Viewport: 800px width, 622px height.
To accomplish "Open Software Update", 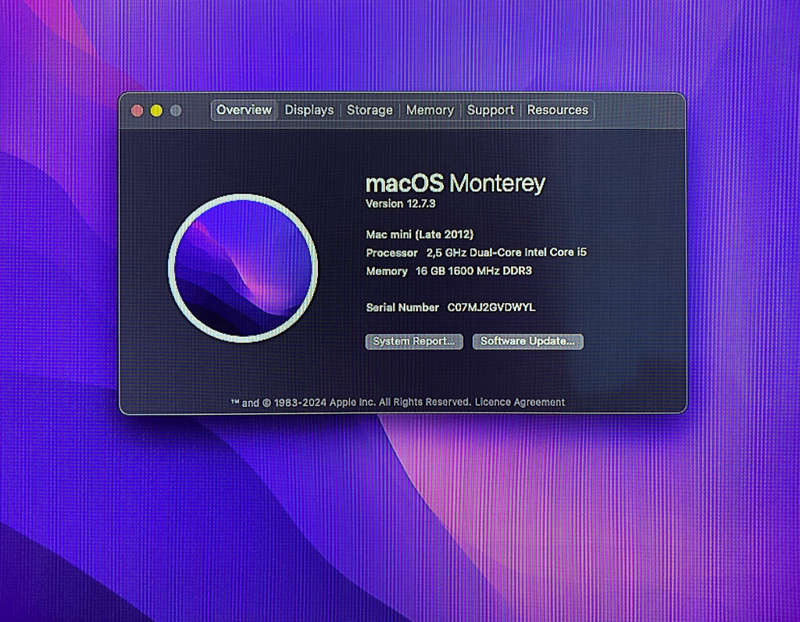I will pos(528,341).
